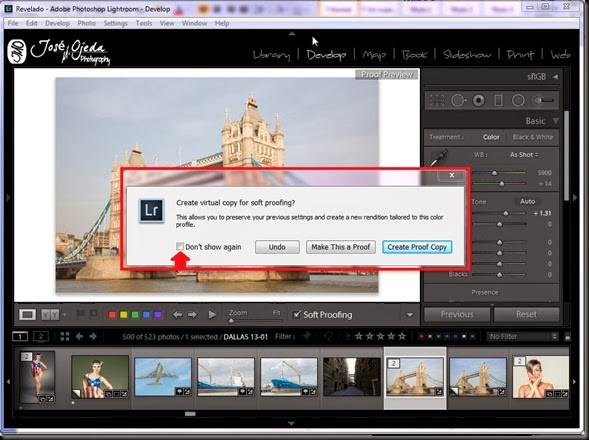Go to next photo arrow in toolbar

[192, 315]
